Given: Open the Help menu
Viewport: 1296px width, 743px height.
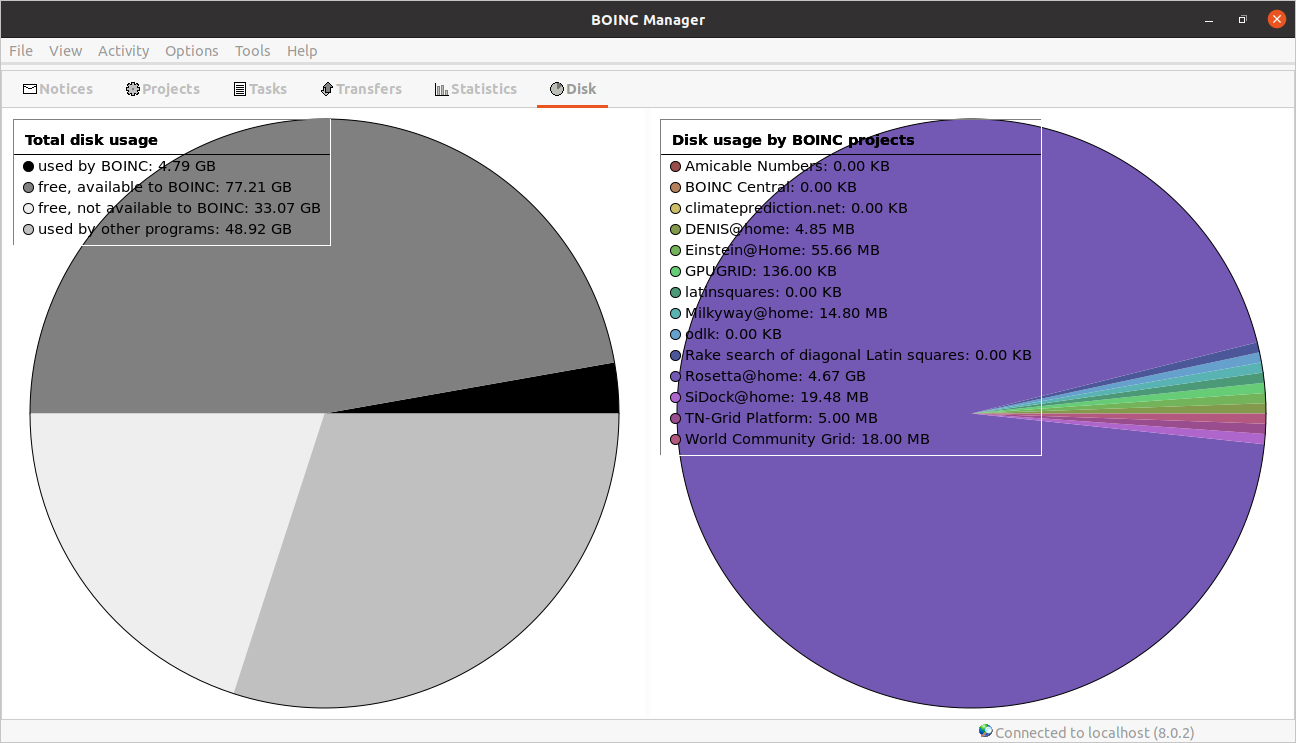Looking at the screenshot, I should click(x=302, y=51).
